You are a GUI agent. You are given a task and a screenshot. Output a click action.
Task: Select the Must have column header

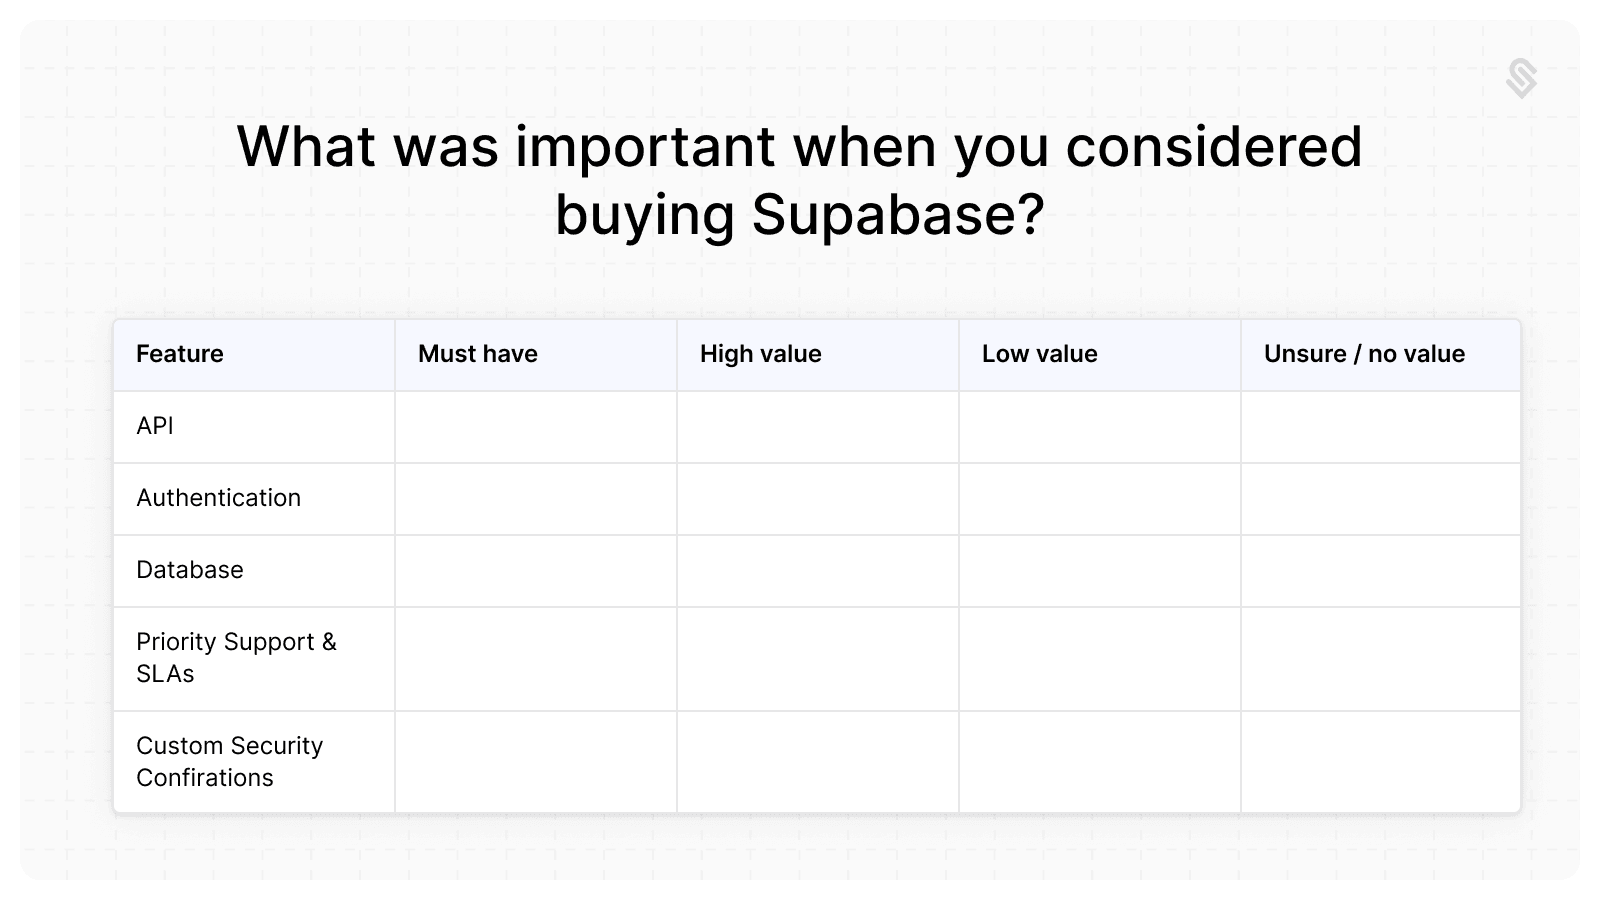pyautogui.click(x=478, y=354)
